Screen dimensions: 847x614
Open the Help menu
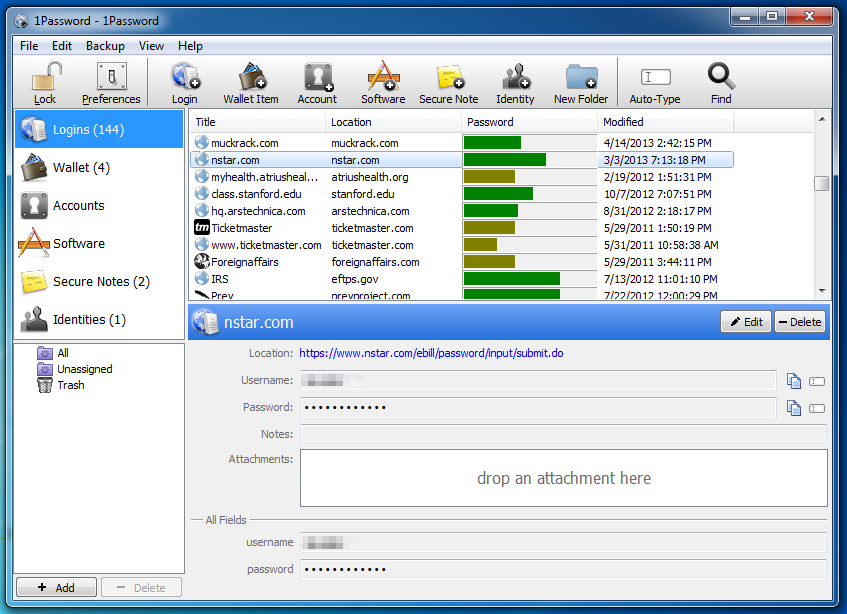(190, 46)
